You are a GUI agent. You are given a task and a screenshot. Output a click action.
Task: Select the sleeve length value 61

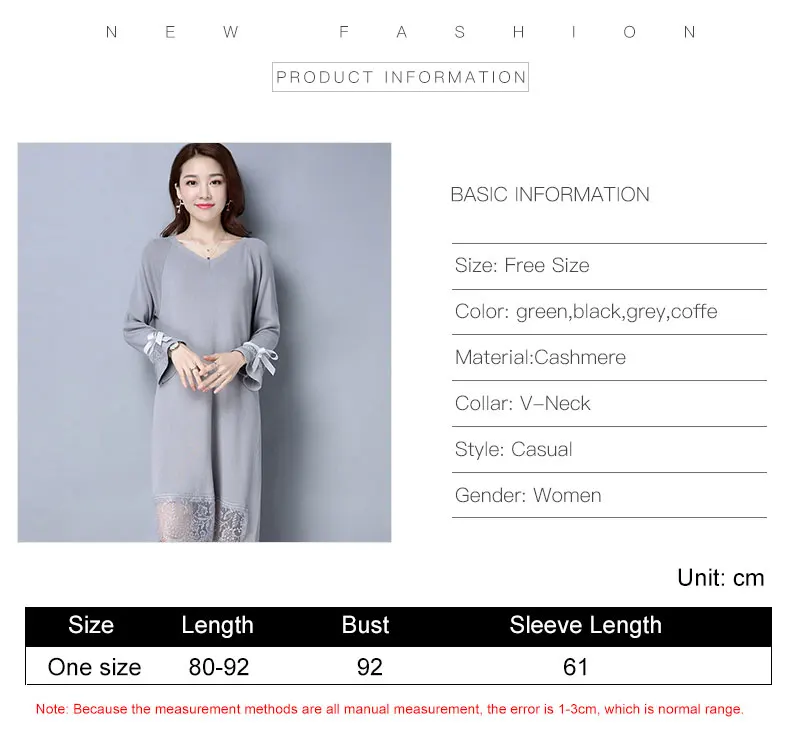[x=576, y=667]
